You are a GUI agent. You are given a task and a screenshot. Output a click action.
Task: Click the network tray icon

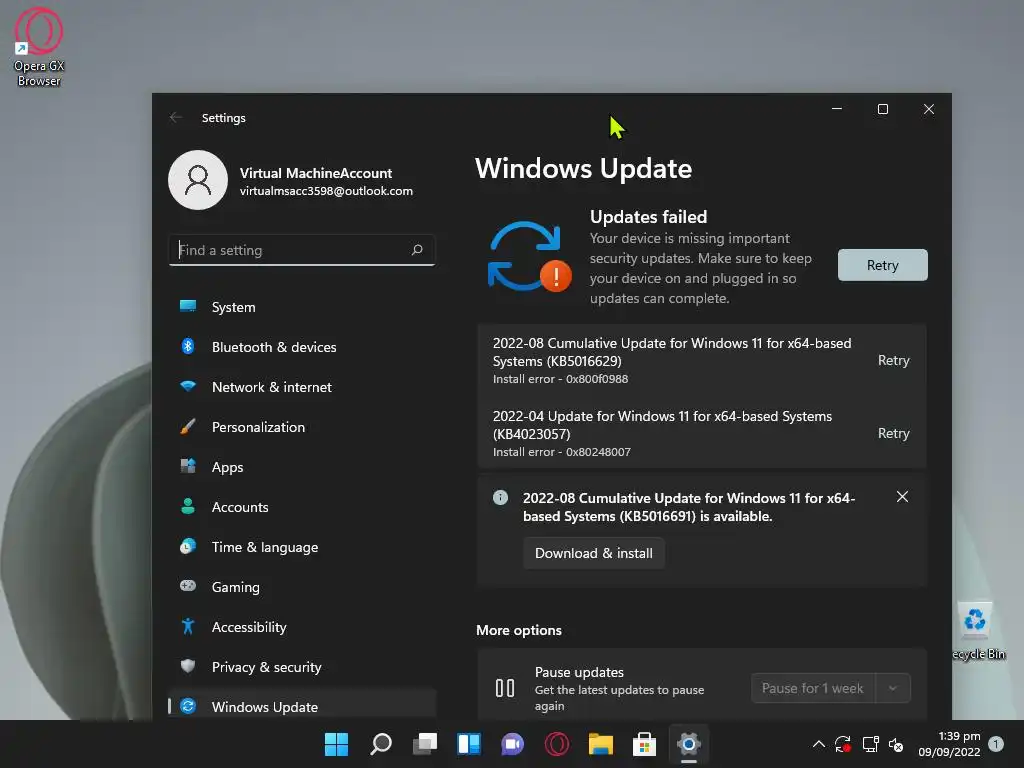click(871, 744)
